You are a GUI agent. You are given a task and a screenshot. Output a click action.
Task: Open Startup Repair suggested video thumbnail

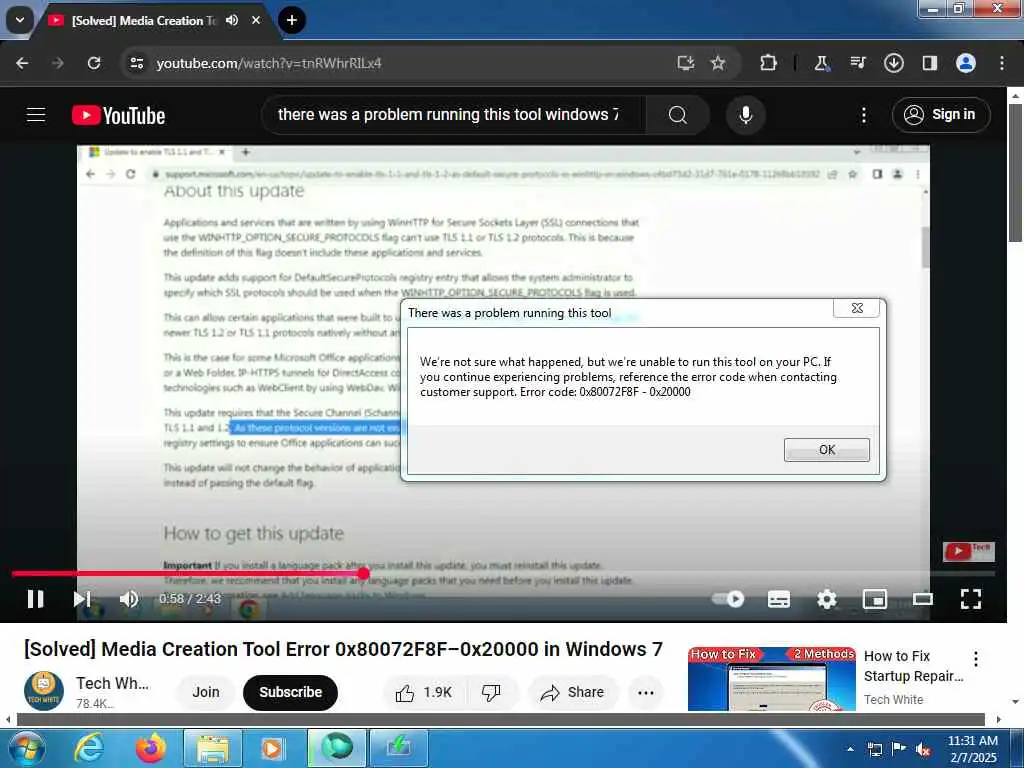click(771, 679)
